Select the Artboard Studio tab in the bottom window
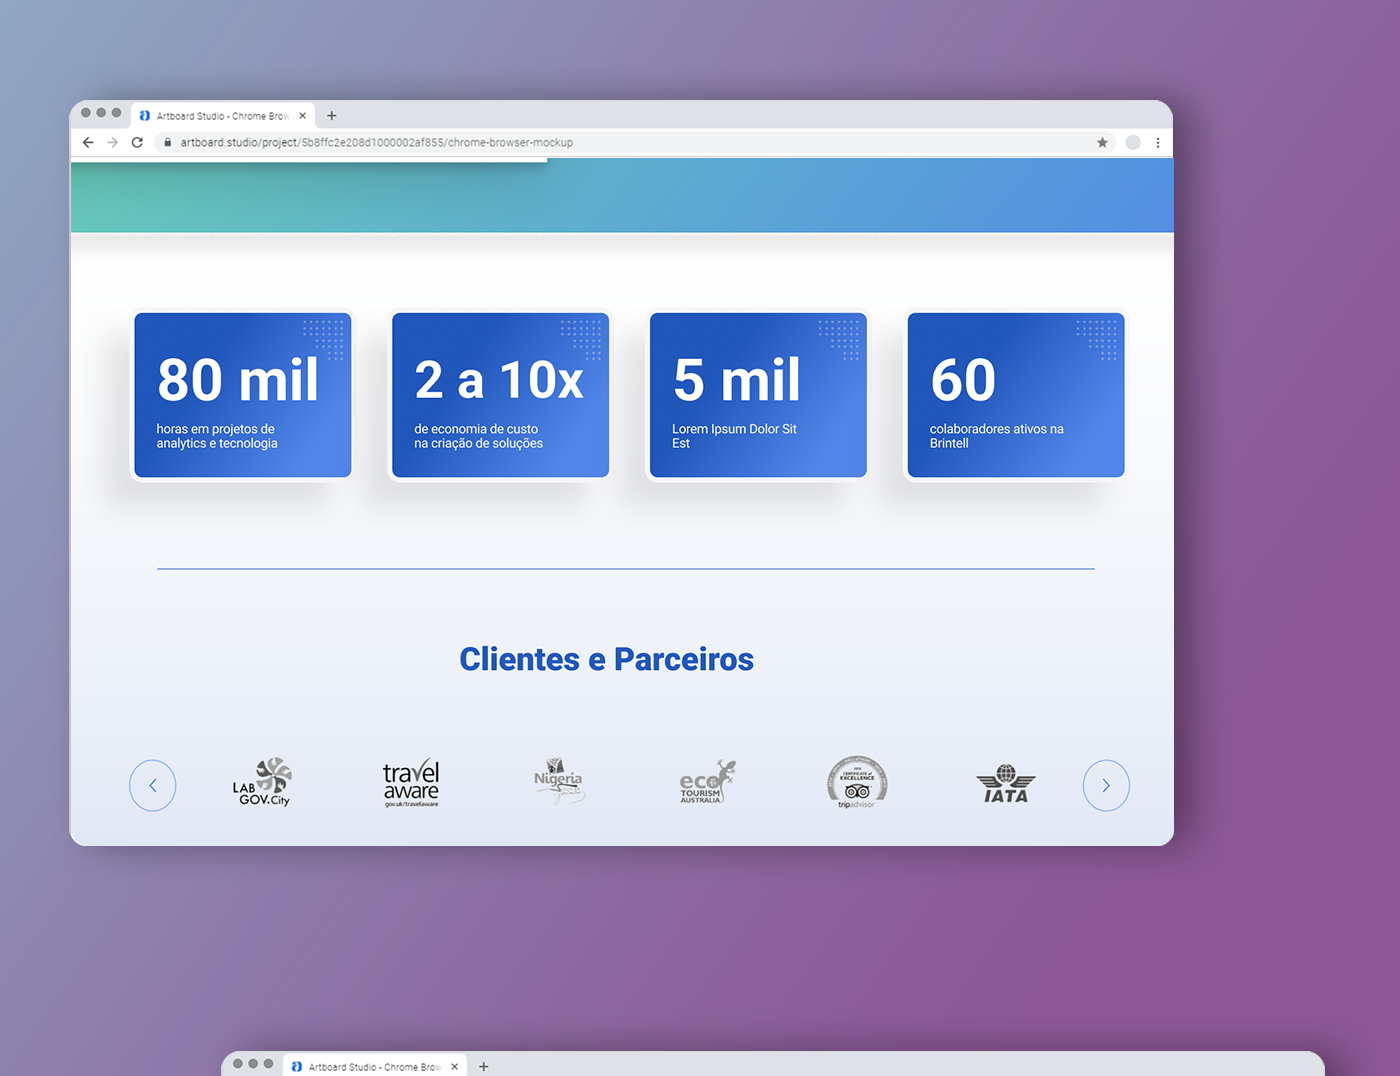 pos(375,1066)
